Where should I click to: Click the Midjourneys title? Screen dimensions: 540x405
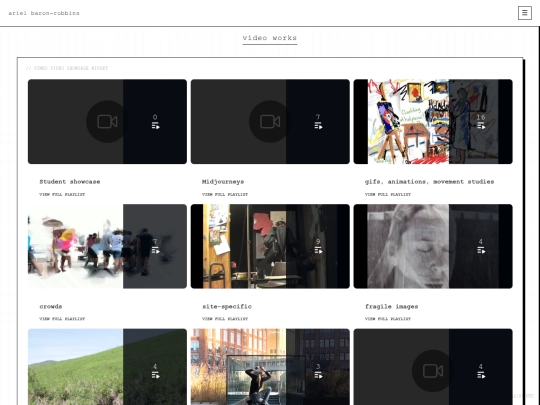click(223, 181)
